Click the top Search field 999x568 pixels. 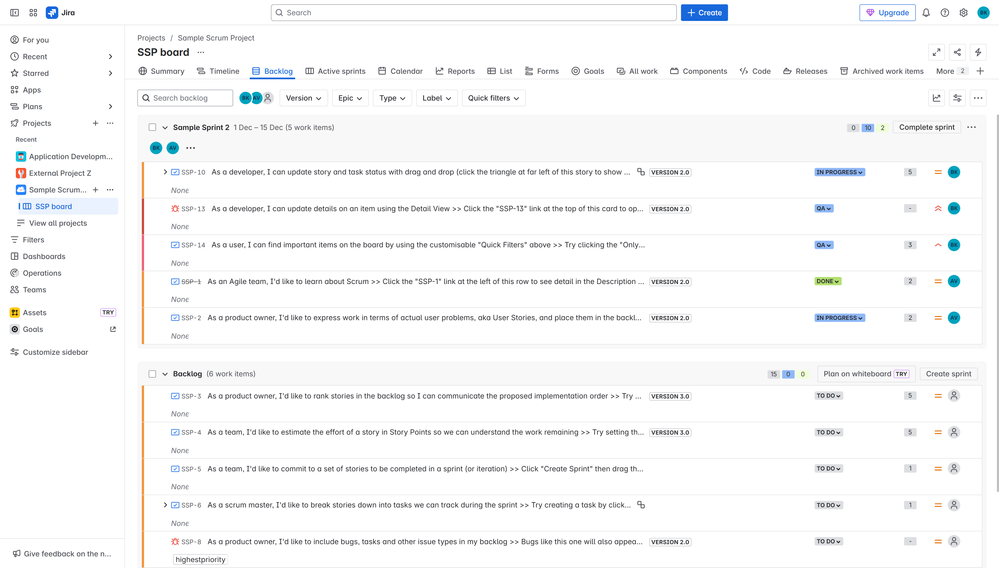point(473,13)
